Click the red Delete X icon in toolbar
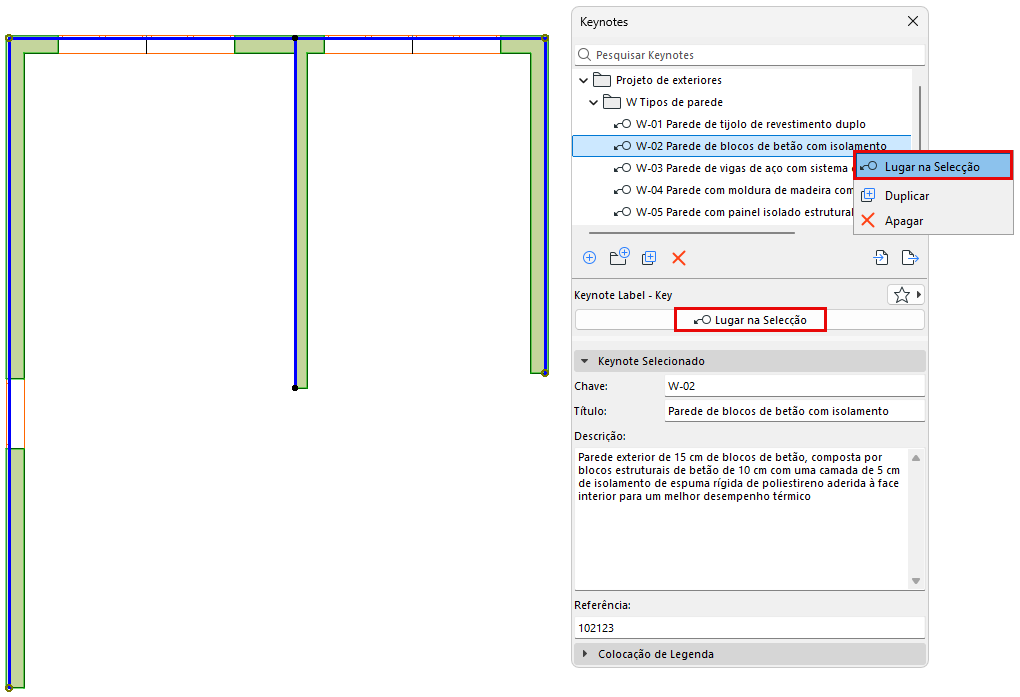This screenshot has width=1020, height=697. coord(678,258)
